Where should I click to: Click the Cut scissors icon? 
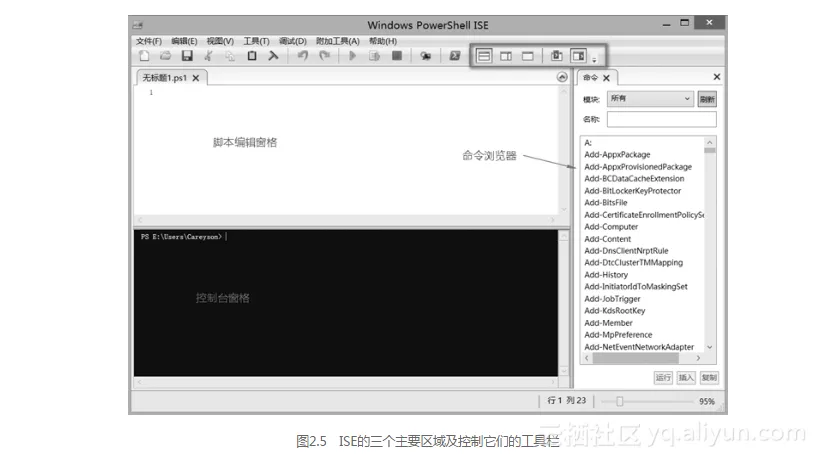pos(208,56)
